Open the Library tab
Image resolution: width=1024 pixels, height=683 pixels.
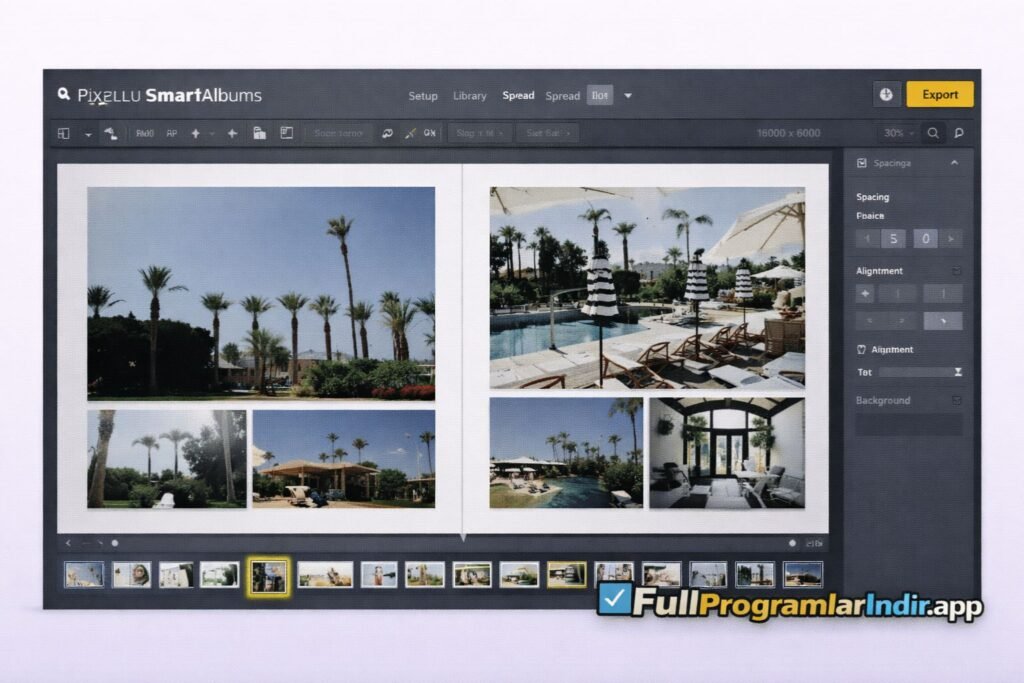469,96
